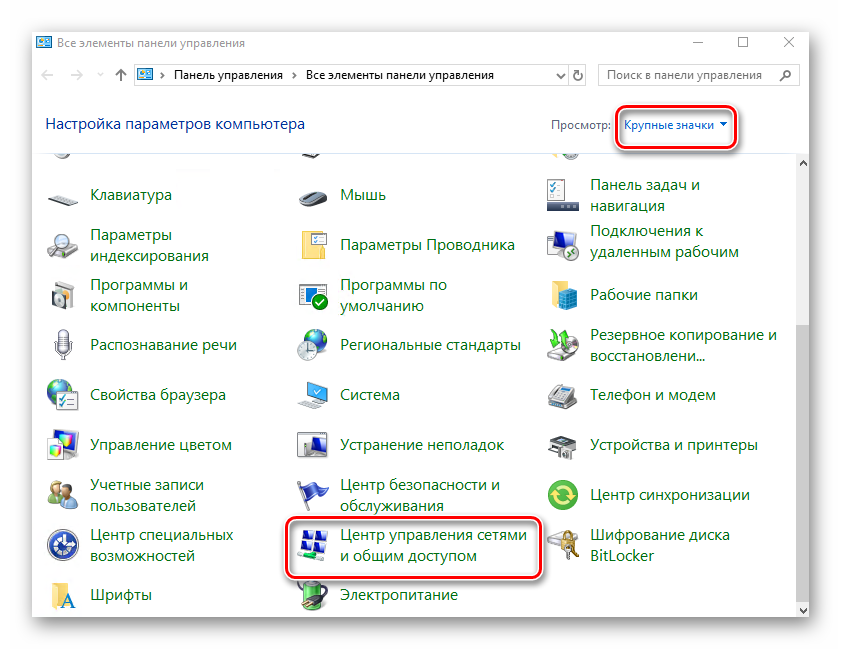
Task: Click the scrollbar up arrow
Action: [803, 163]
